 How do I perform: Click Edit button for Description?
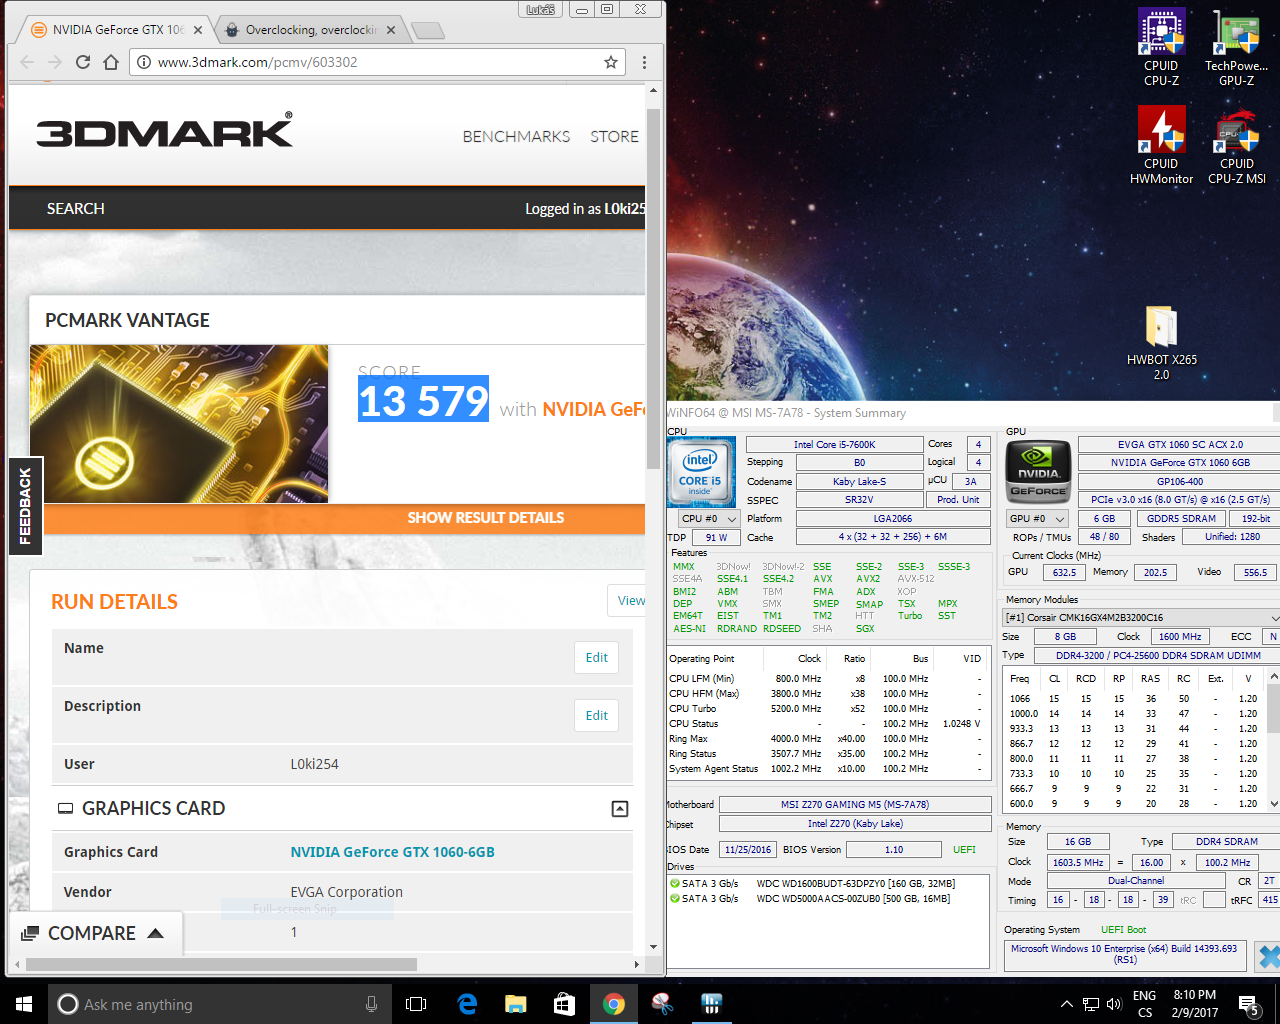[597, 716]
